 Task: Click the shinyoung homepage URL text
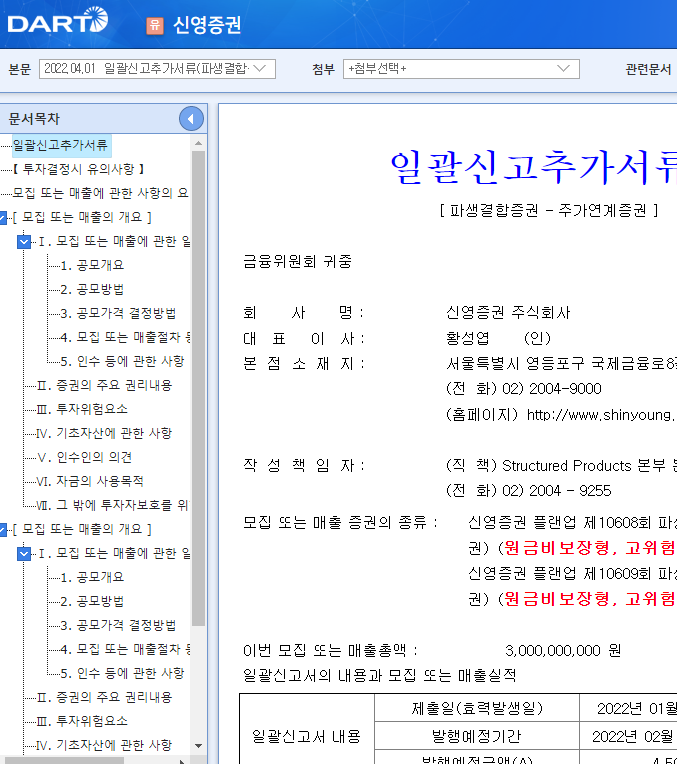[601, 415]
